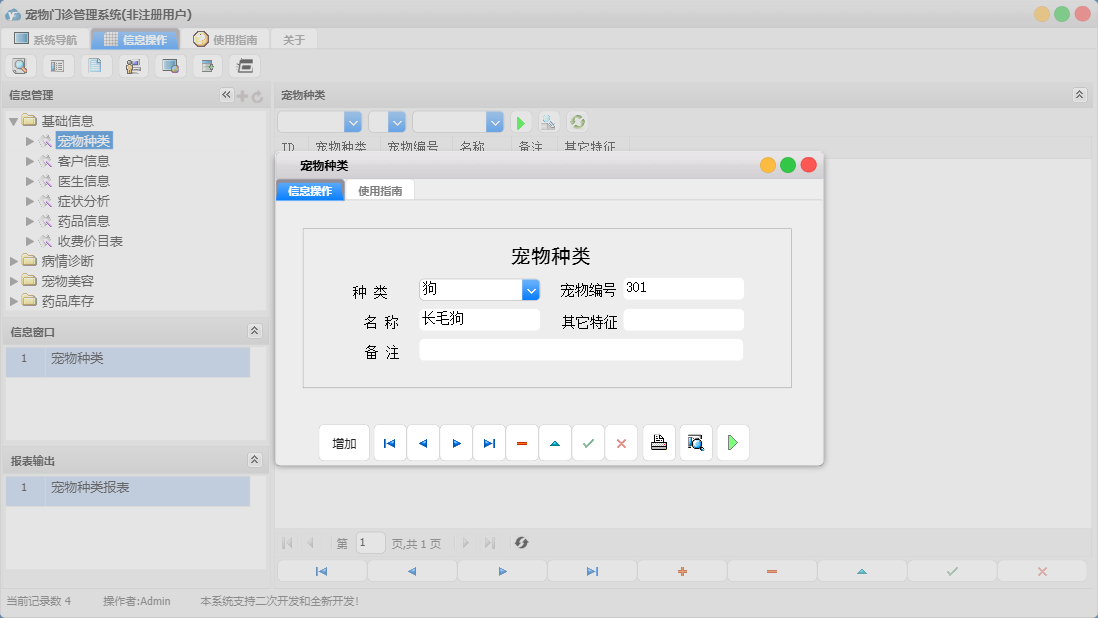
Task: Click the printer icon in the pet species dialog
Action: click(x=658, y=442)
